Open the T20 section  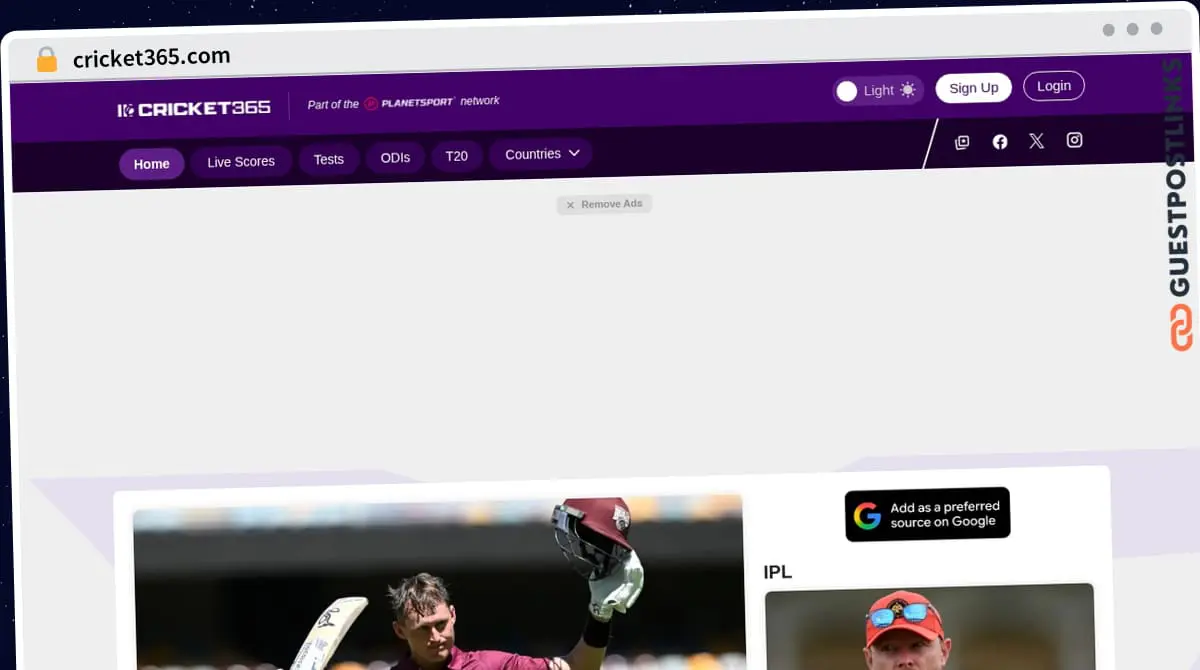(x=456, y=156)
